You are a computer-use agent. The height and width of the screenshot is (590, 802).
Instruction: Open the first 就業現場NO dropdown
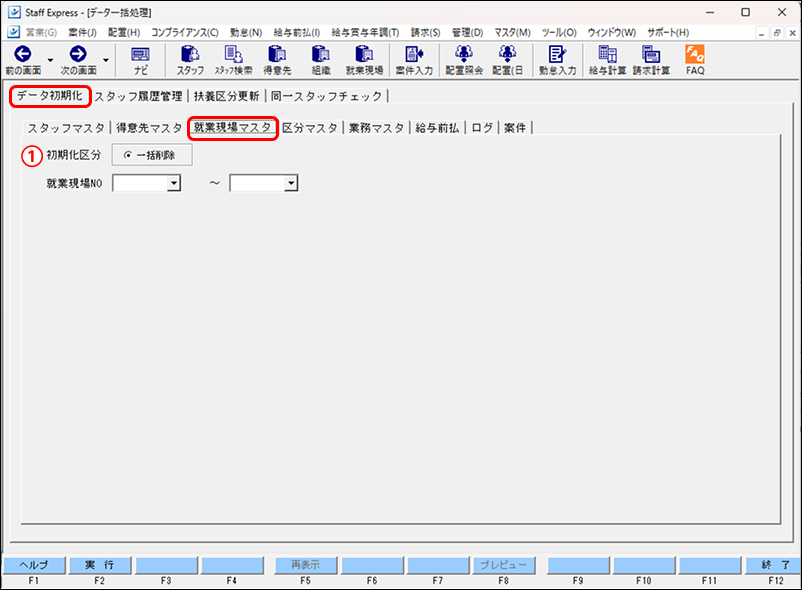[x=172, y=183]
